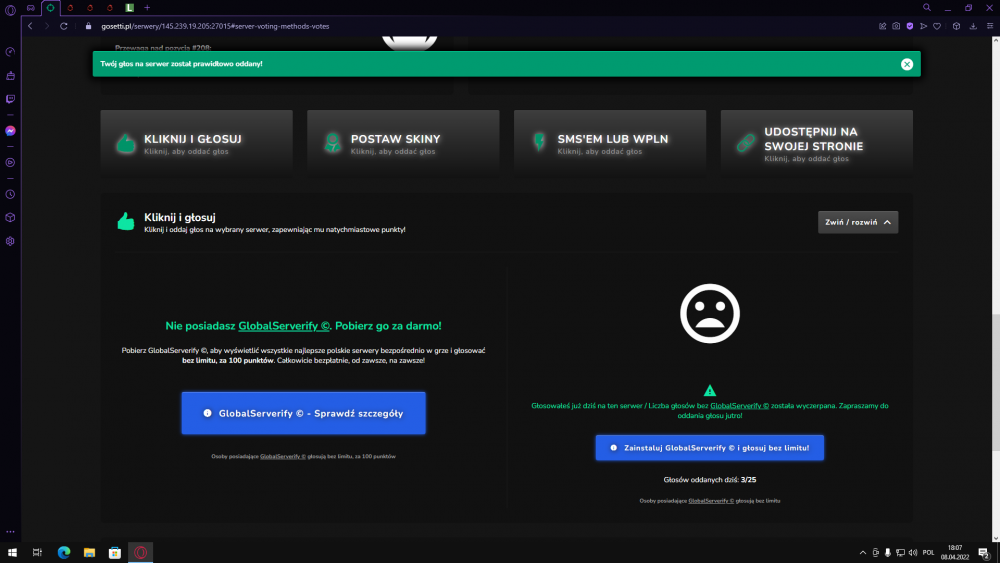Image resolution: width=1000 pixels, height=563 pixels.
Task: Click Zainstaluj GlobalServerify © i głosuj bez limitu
Action: pyautogui.click(x=710, y=448)
